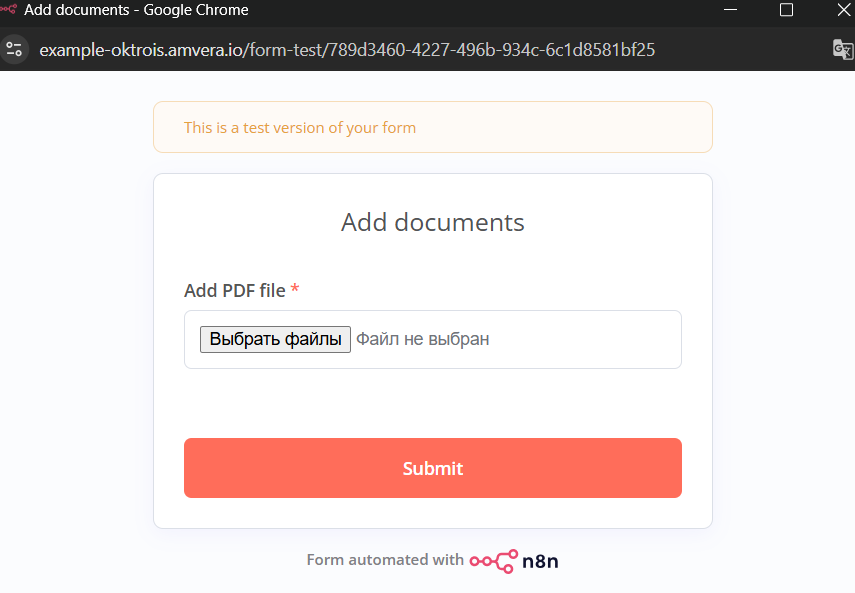Click the 'Add PDF file' field label
Screen dimensions: 855x593
click(x=234, y=290)
